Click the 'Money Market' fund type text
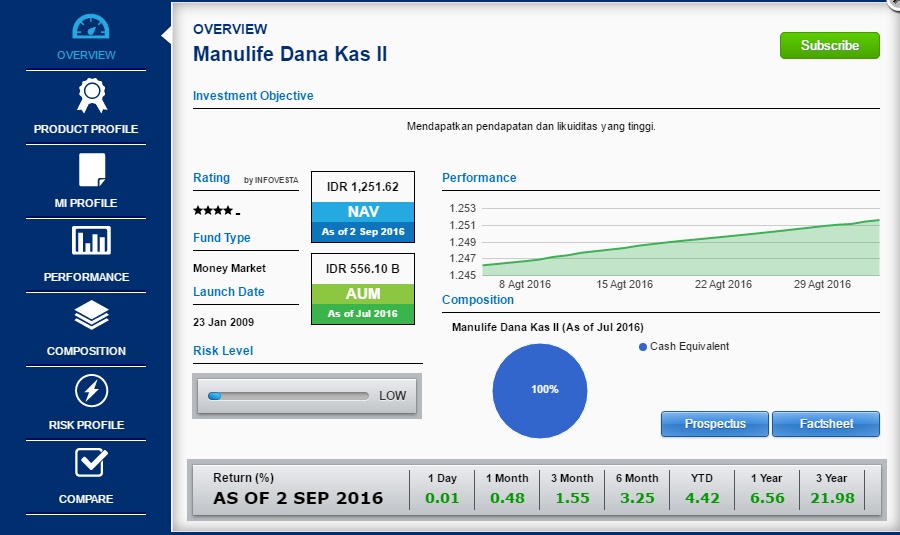Image resolution: width=900 pixels, height=535 pixels. (230, 269)
